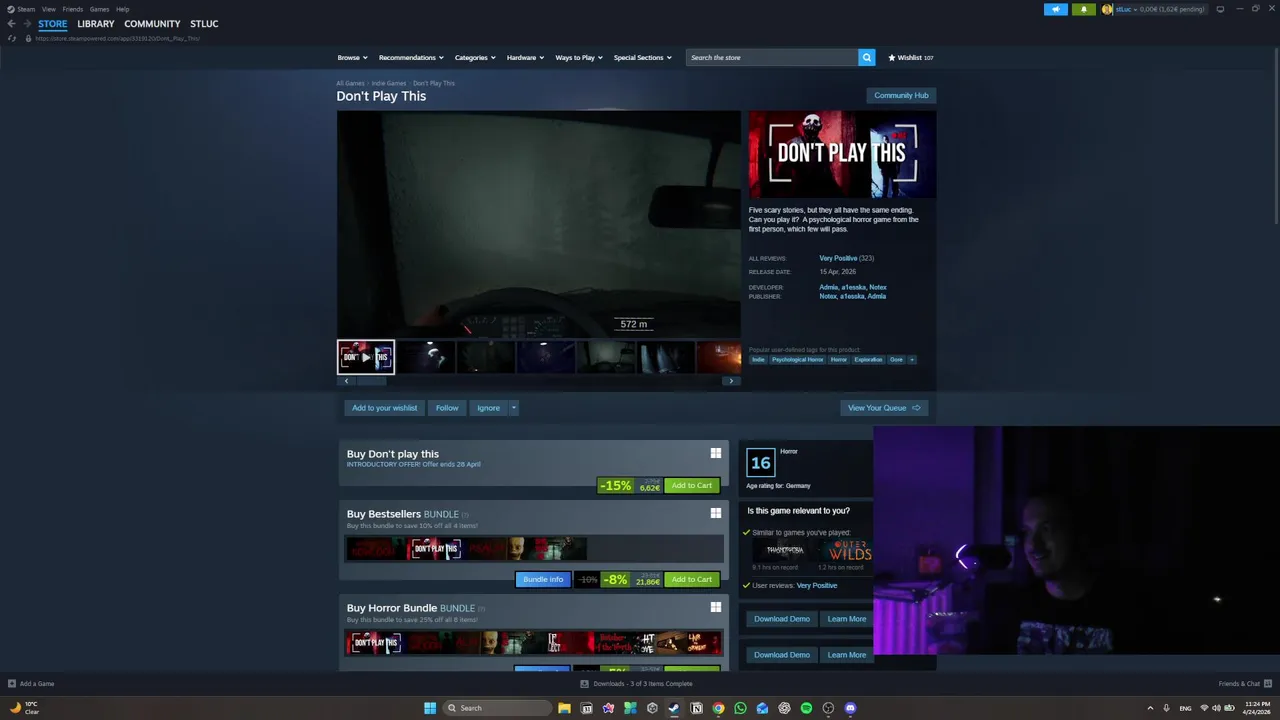Add Bestsellers bundle to cart
This screenshot has width=1280, height=720.
tap(692, 579)
